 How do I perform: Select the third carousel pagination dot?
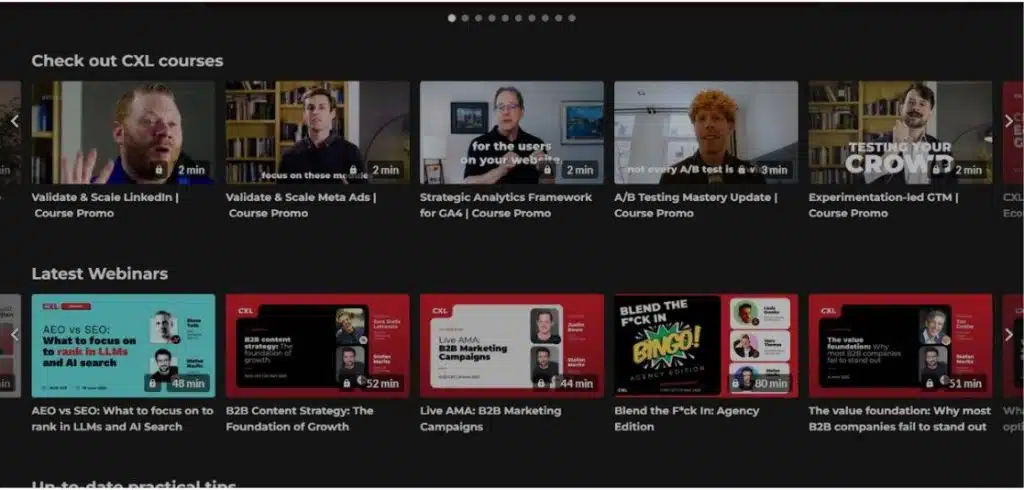pyautogui.click(x=479, y=18)
